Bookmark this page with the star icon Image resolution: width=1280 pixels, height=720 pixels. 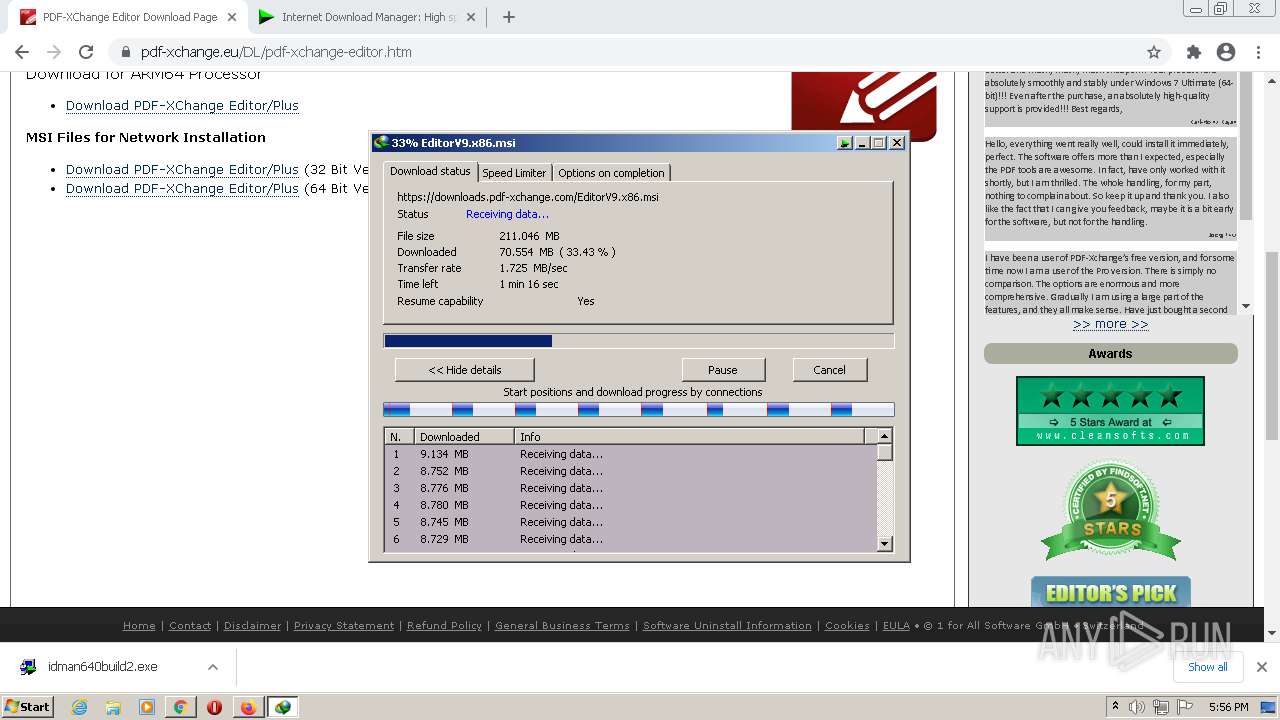(1154, 52)
